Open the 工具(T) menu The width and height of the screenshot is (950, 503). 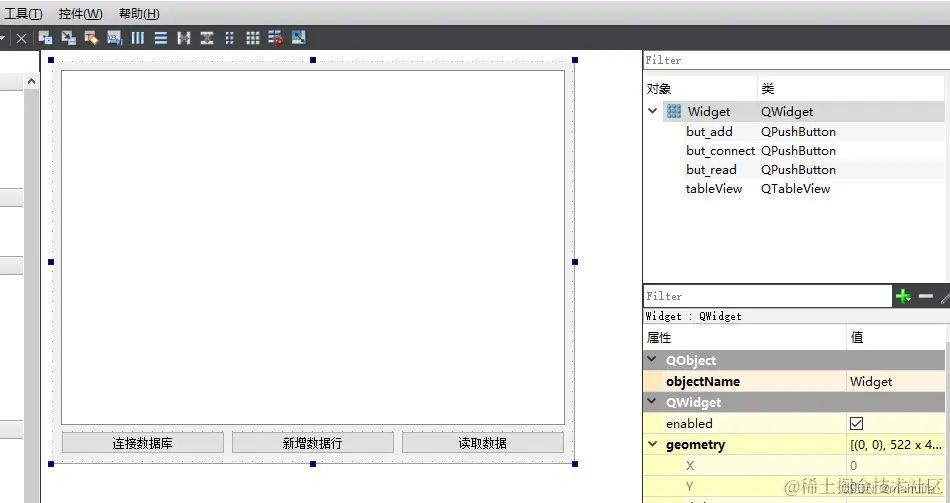coord(23,13)
